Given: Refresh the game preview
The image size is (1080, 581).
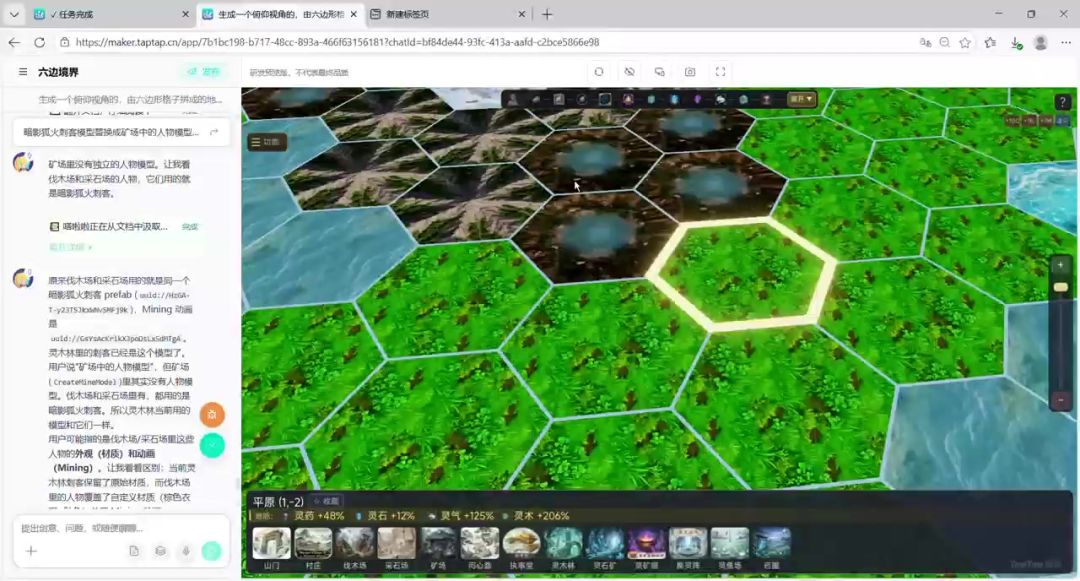Looking at the screenshot, I should click(x=599, y=72).
